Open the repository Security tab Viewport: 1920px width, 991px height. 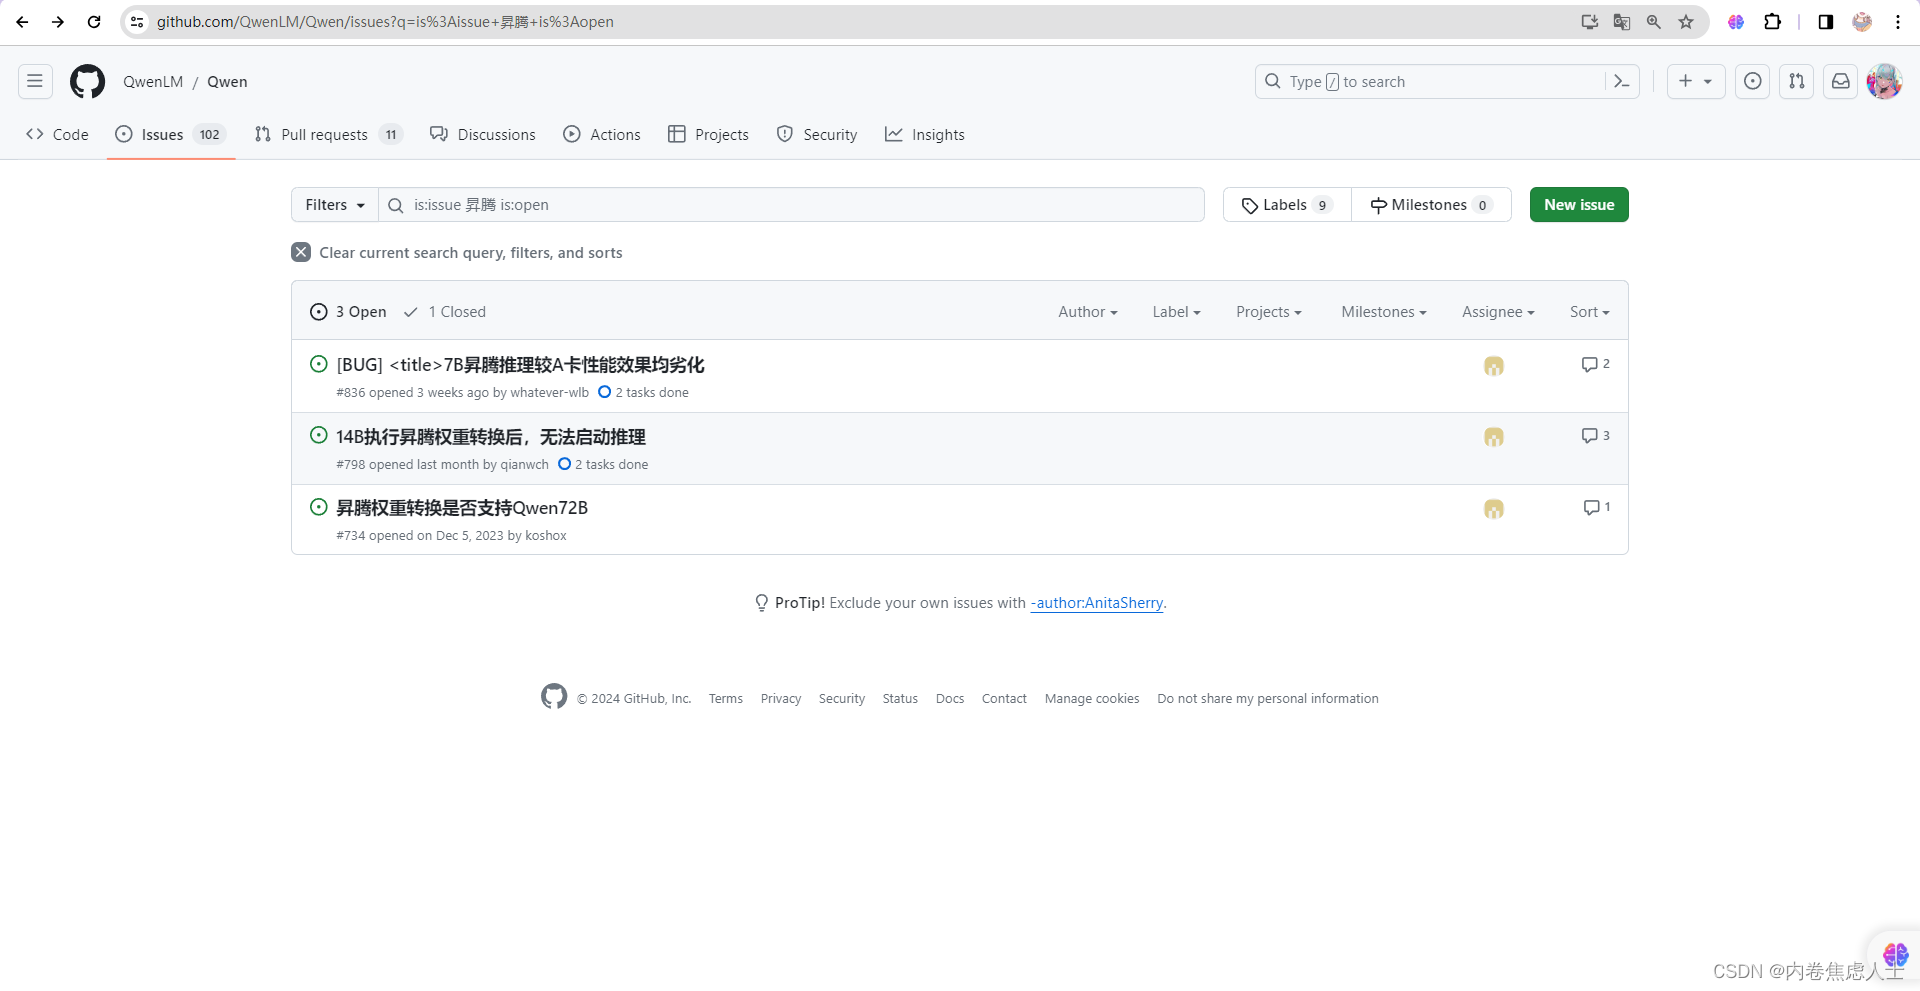[x=817, y=134]
